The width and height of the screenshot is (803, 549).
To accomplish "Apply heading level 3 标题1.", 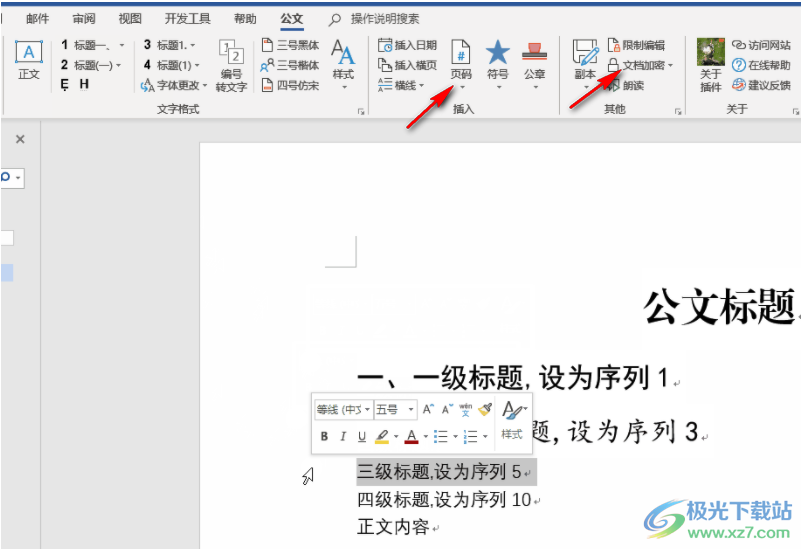I will click(x=170, y=45).
